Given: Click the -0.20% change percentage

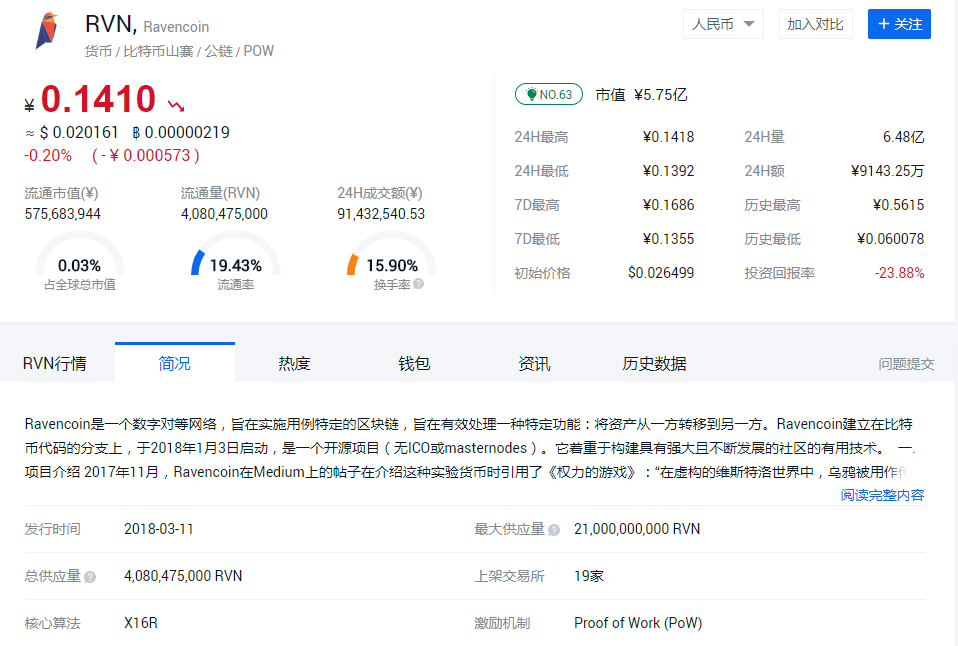Looking at the screenshot, I should (48, 155).
